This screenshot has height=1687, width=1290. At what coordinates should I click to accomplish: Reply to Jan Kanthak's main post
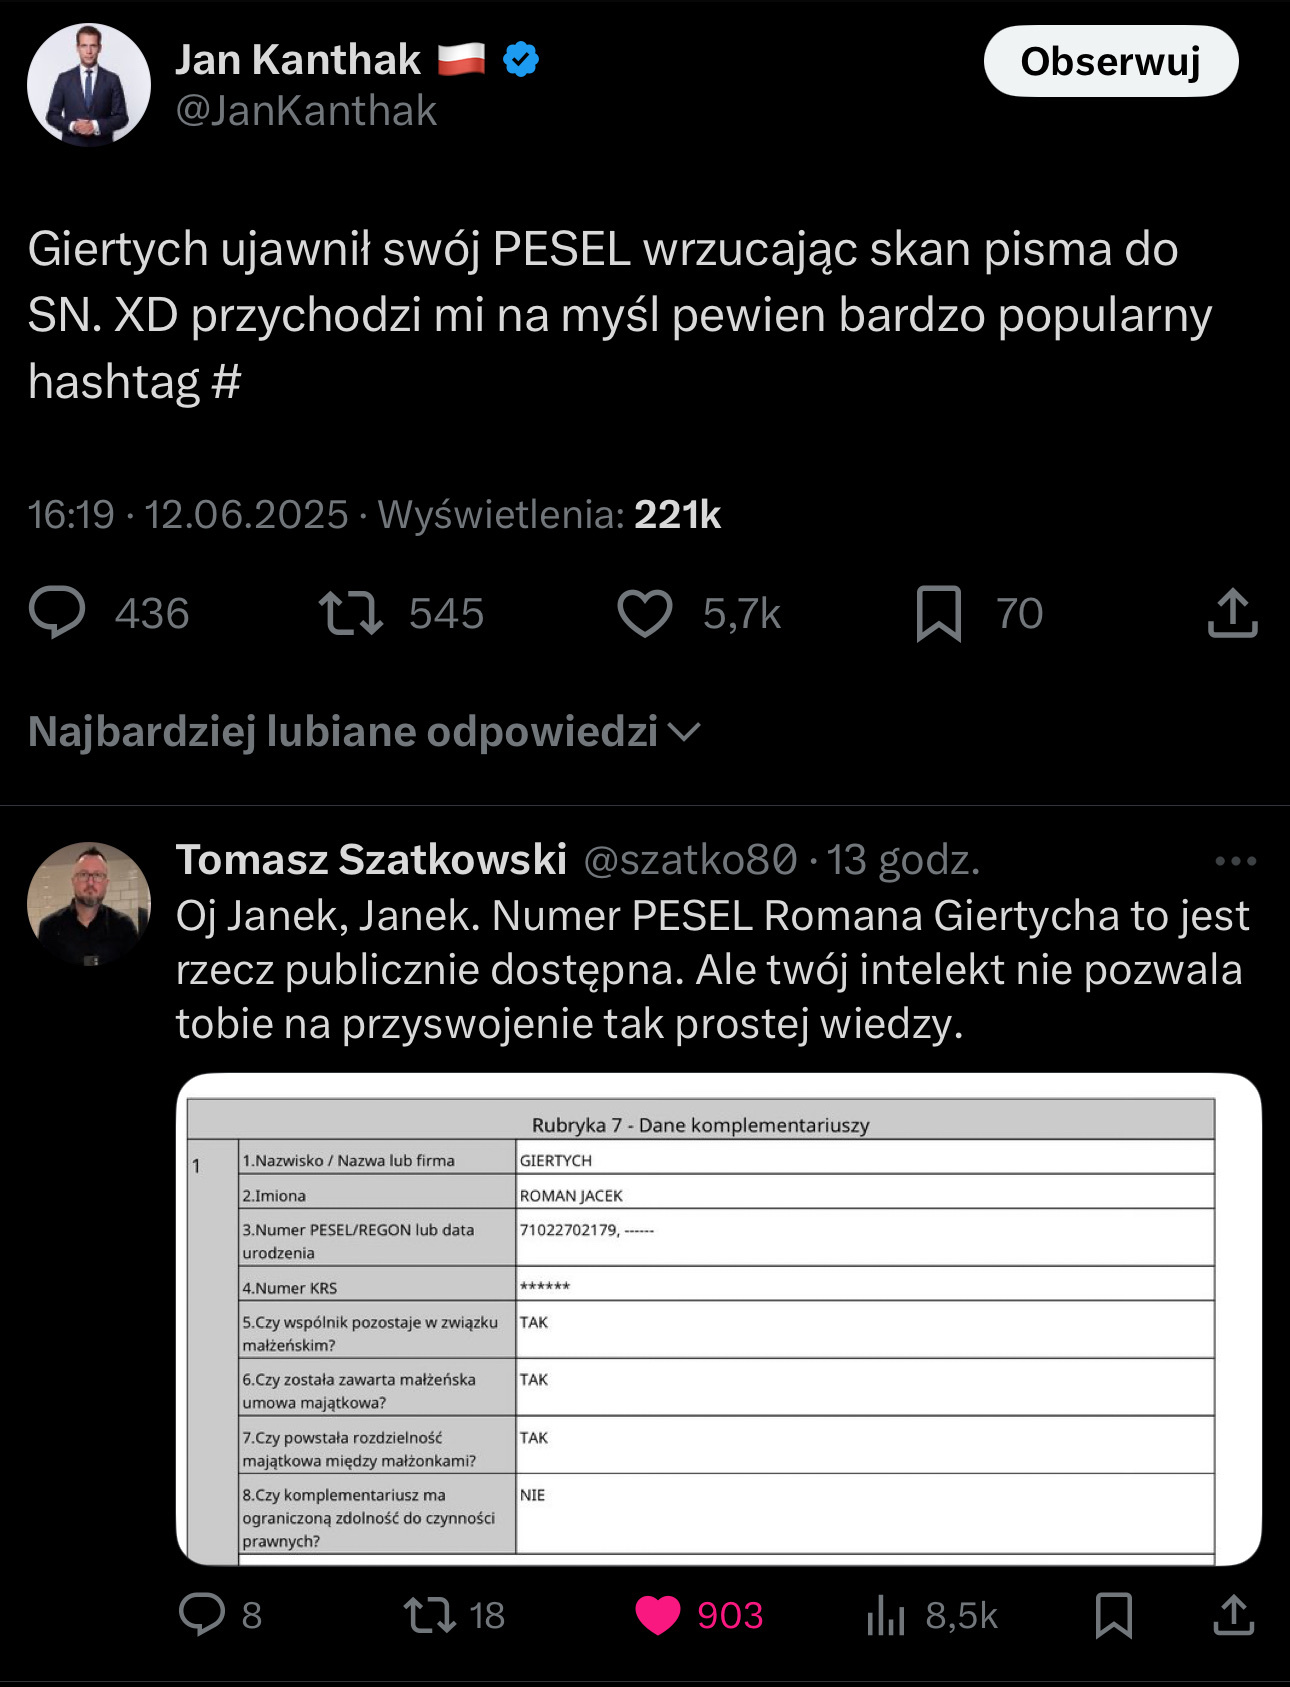point(58,613)
